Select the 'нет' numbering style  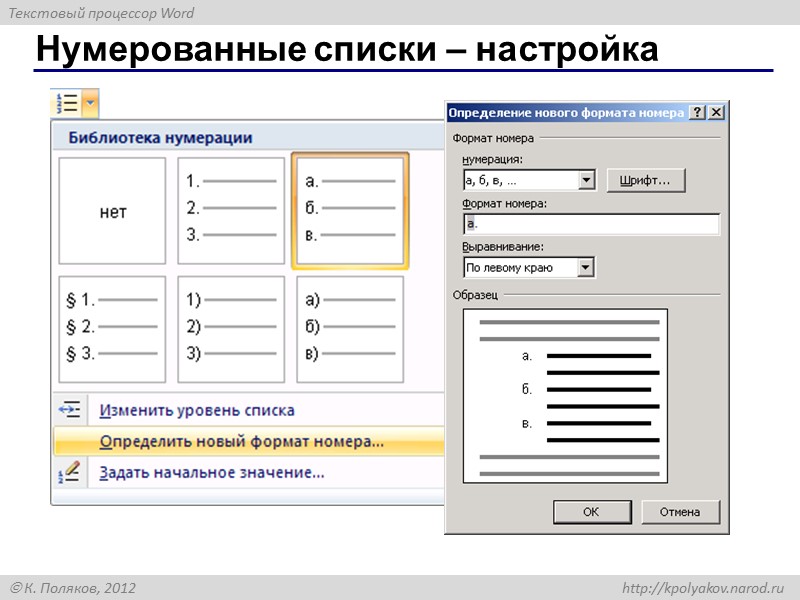tap(113, 211)
